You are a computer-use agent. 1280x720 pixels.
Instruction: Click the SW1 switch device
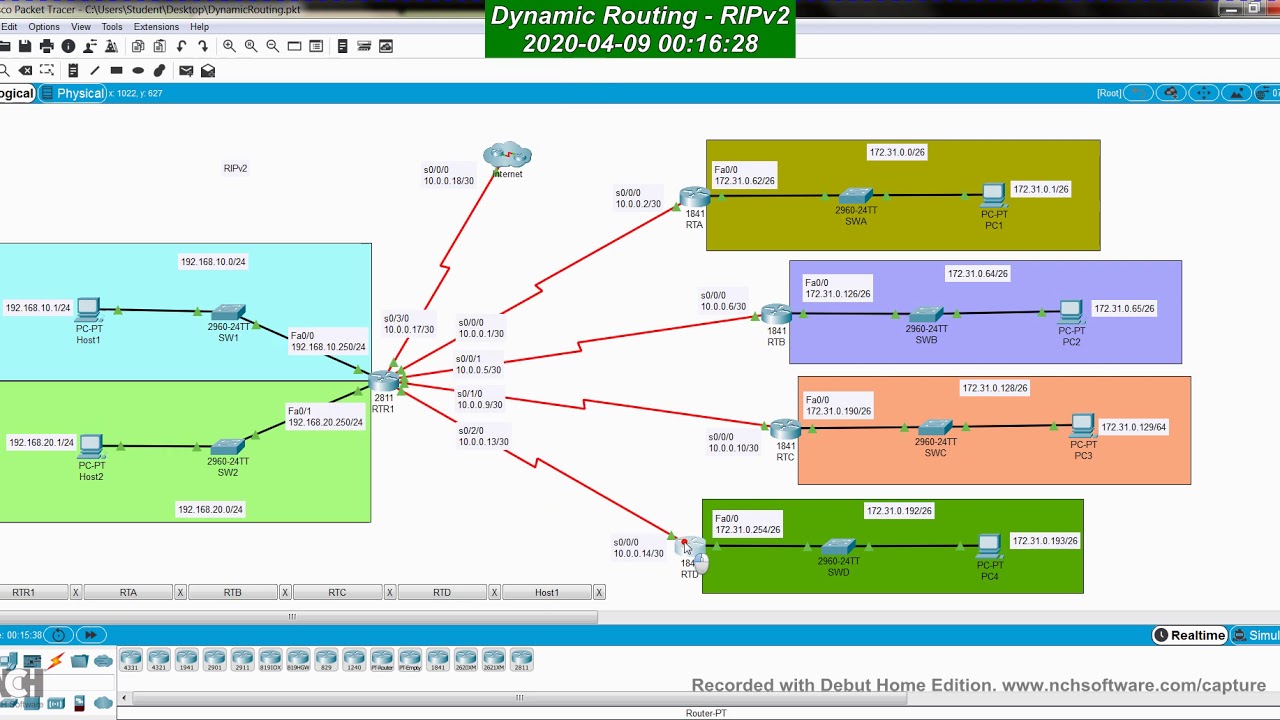pyautogui.click(x=228, y=313)
